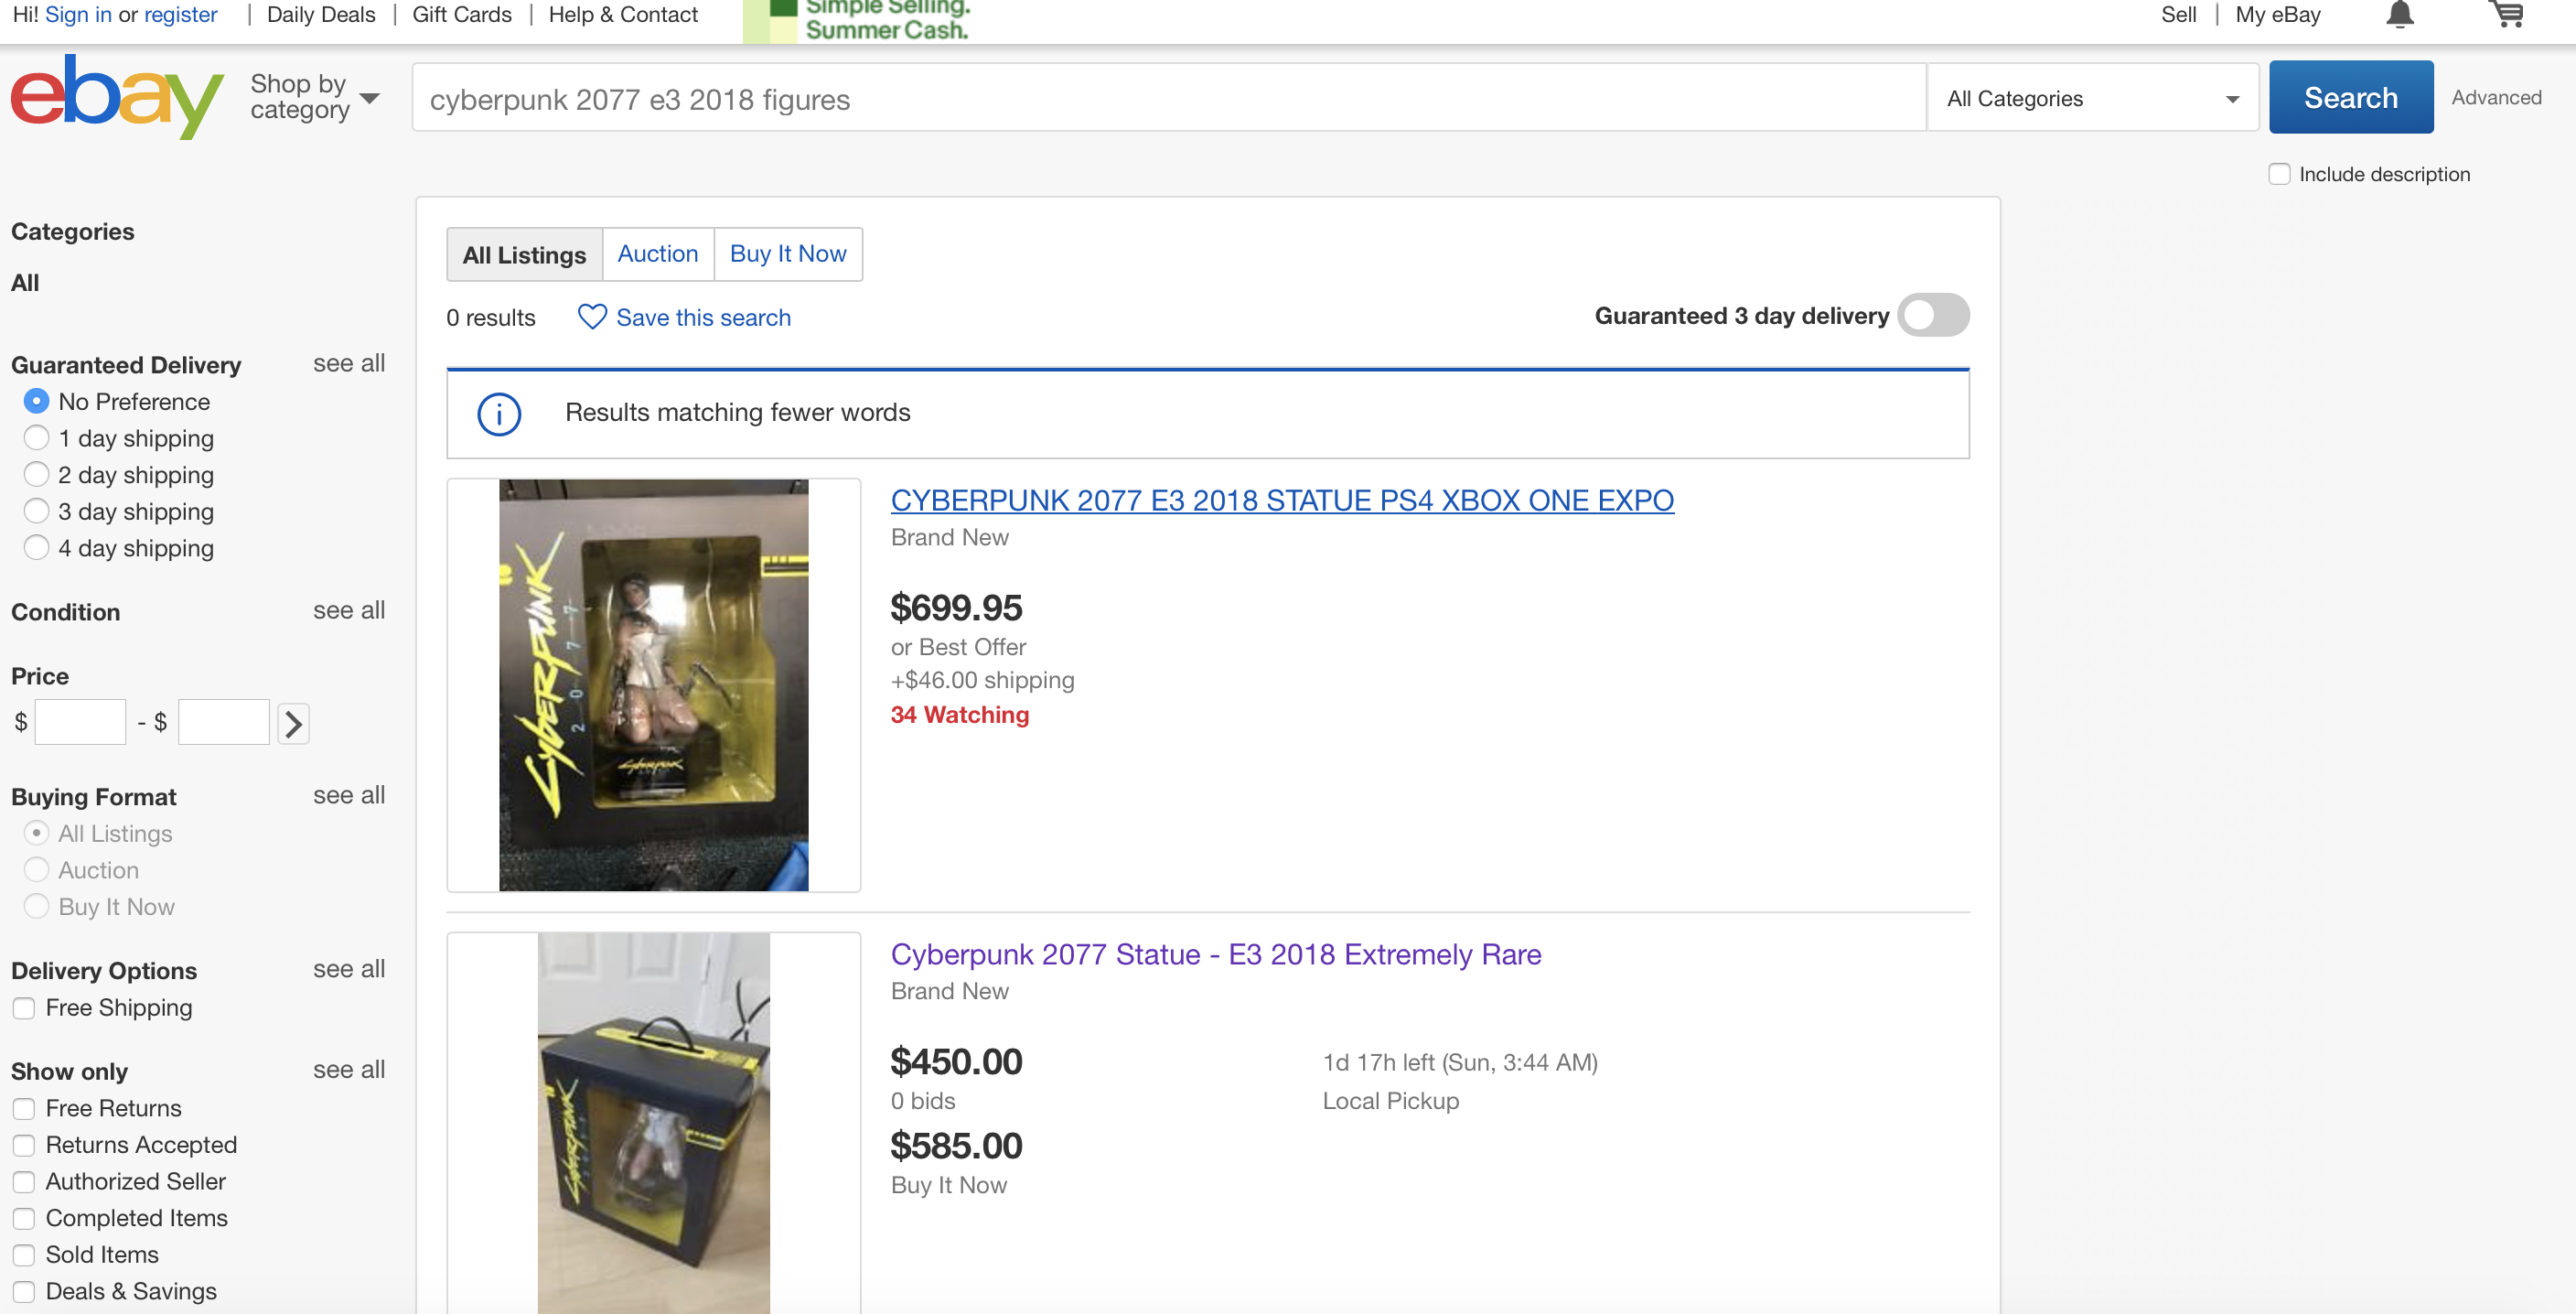
Task: Open the All Categories dropdown
Action: point(2092,98)
